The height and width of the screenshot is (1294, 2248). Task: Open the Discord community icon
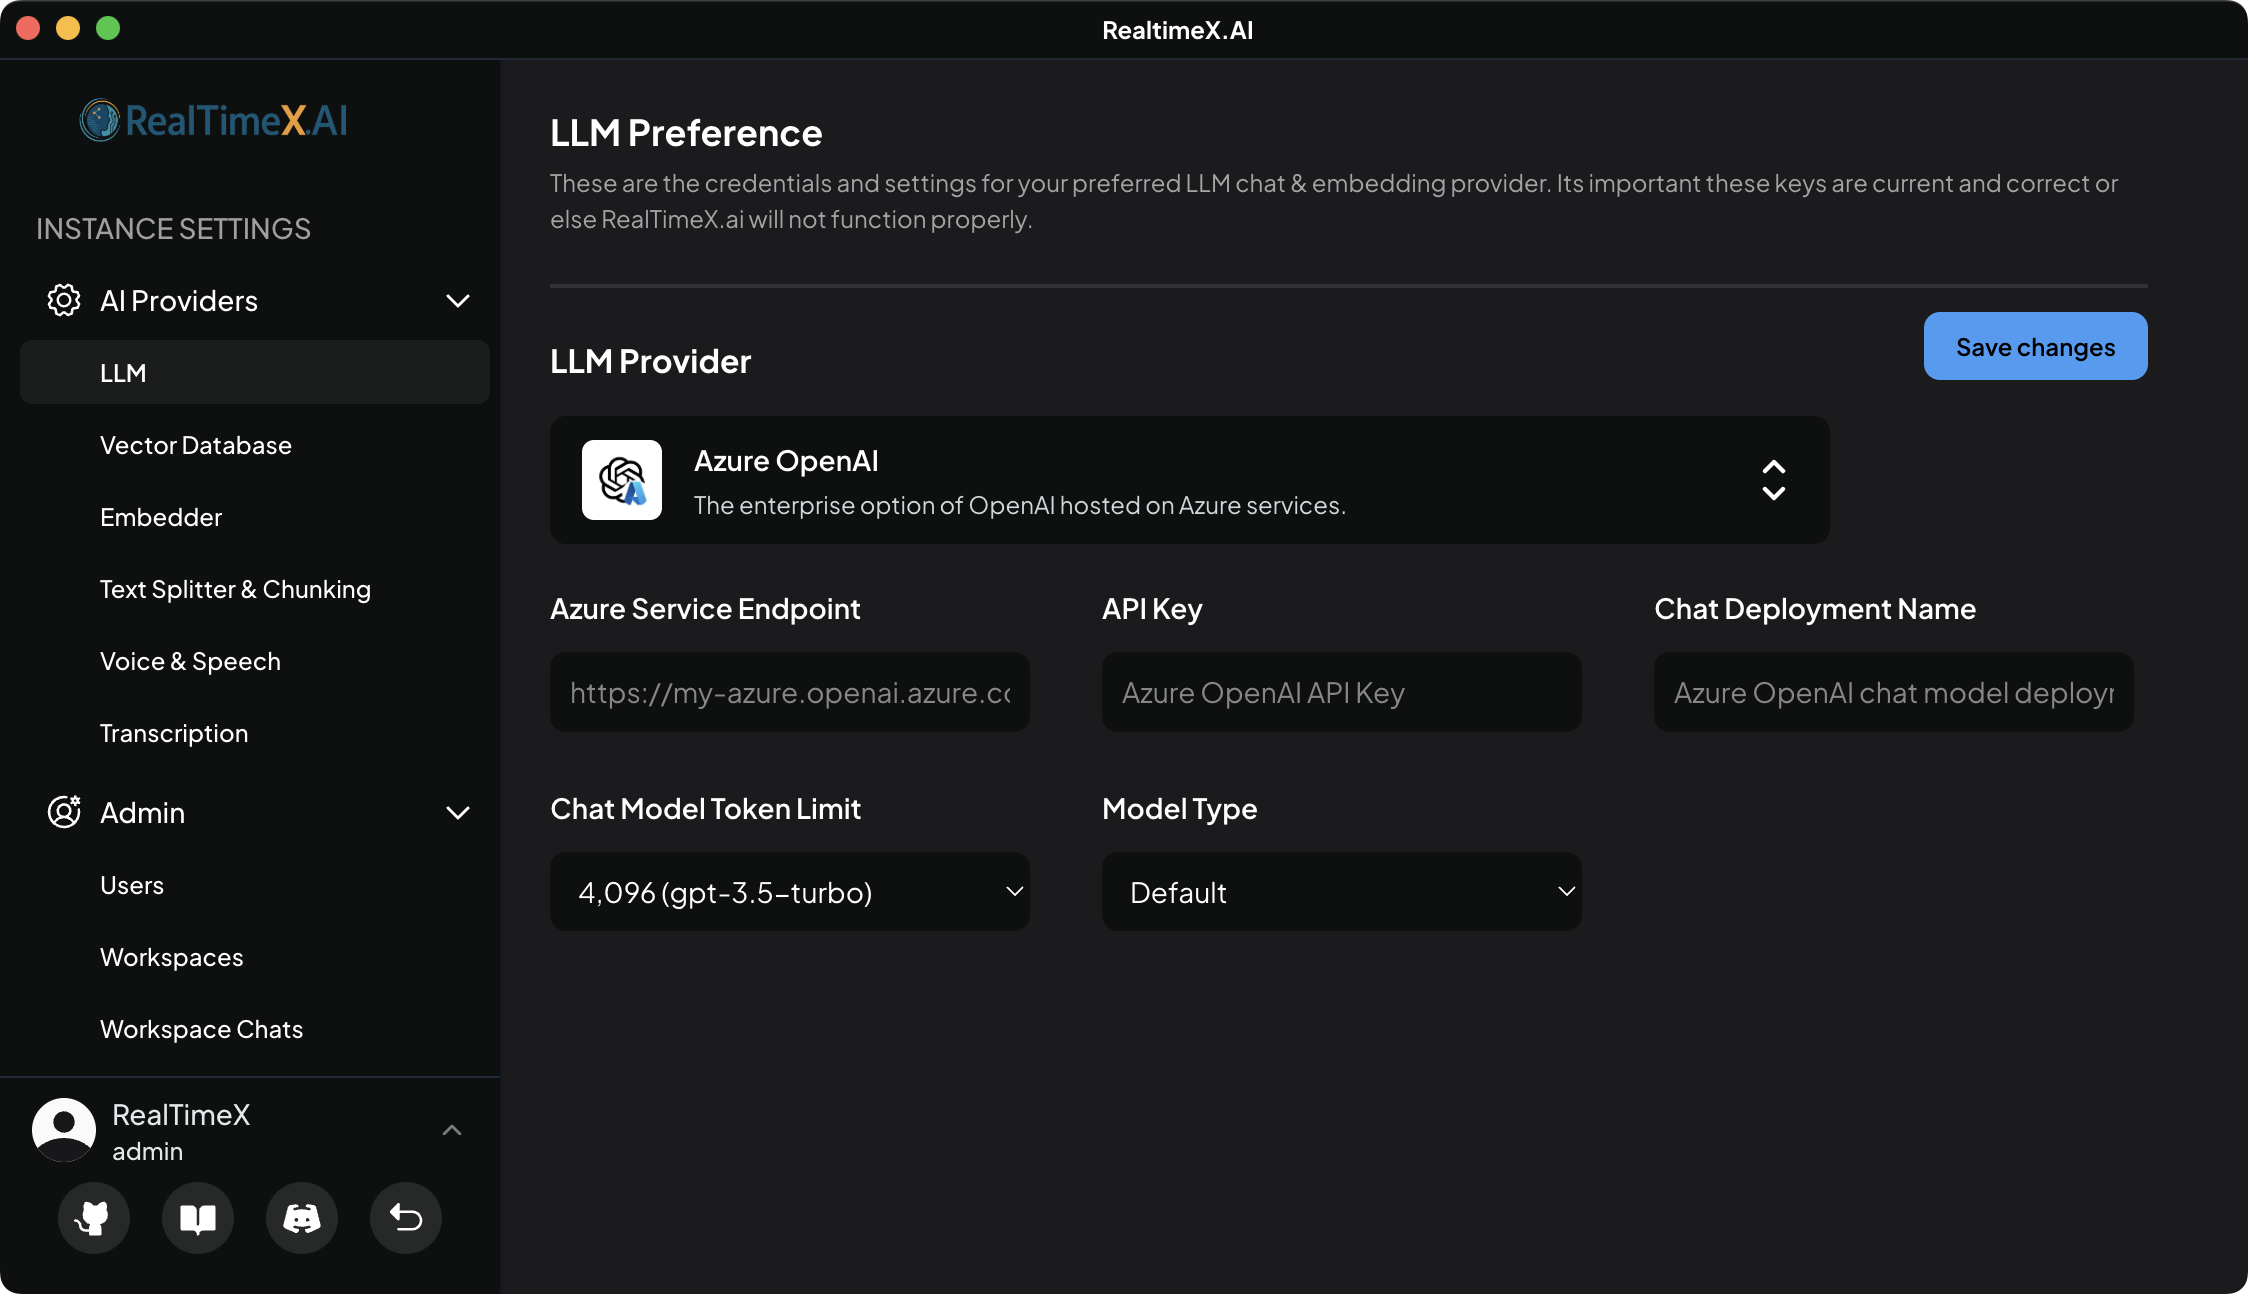(301, 1218)
